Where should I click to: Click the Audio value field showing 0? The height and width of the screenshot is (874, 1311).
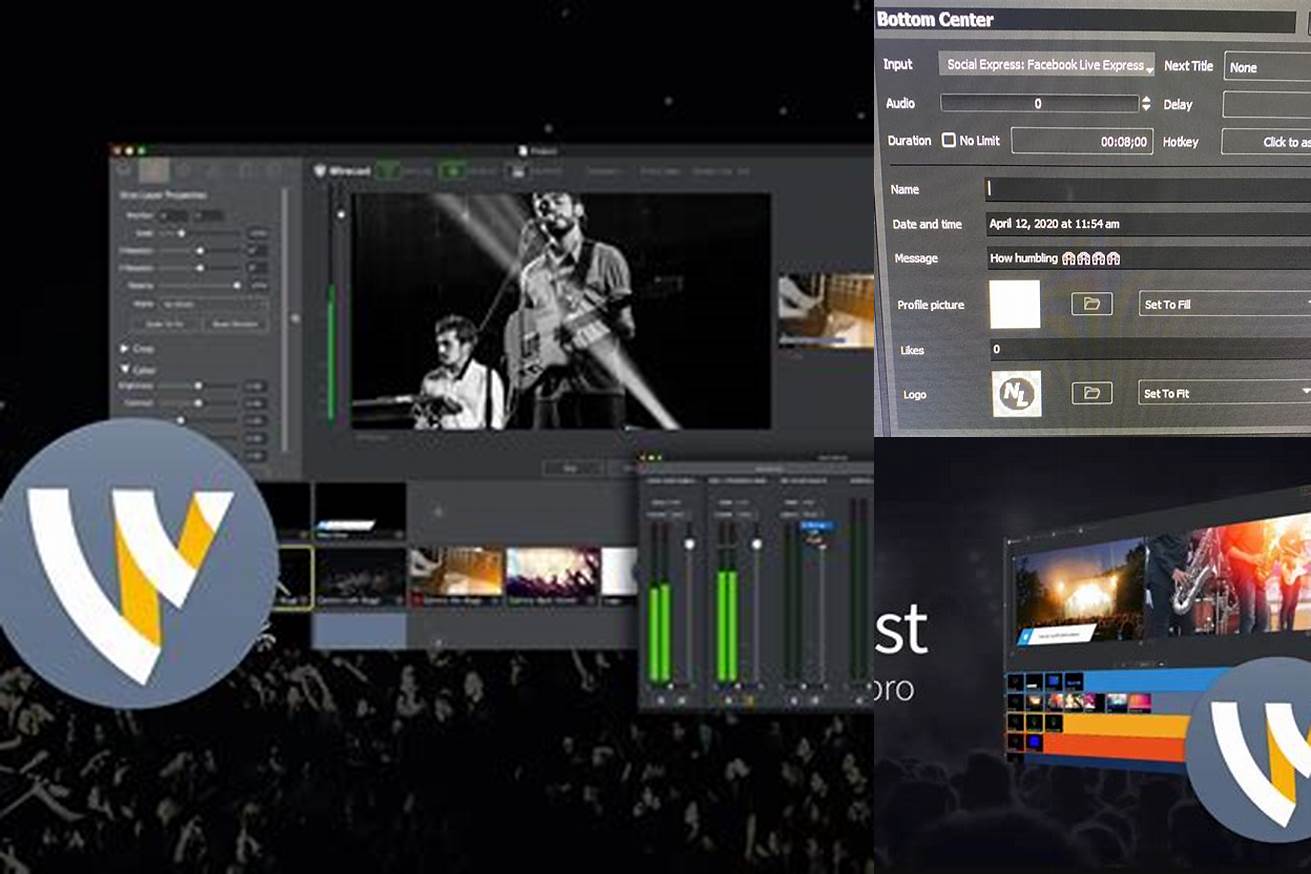(x=1039, y=103)
